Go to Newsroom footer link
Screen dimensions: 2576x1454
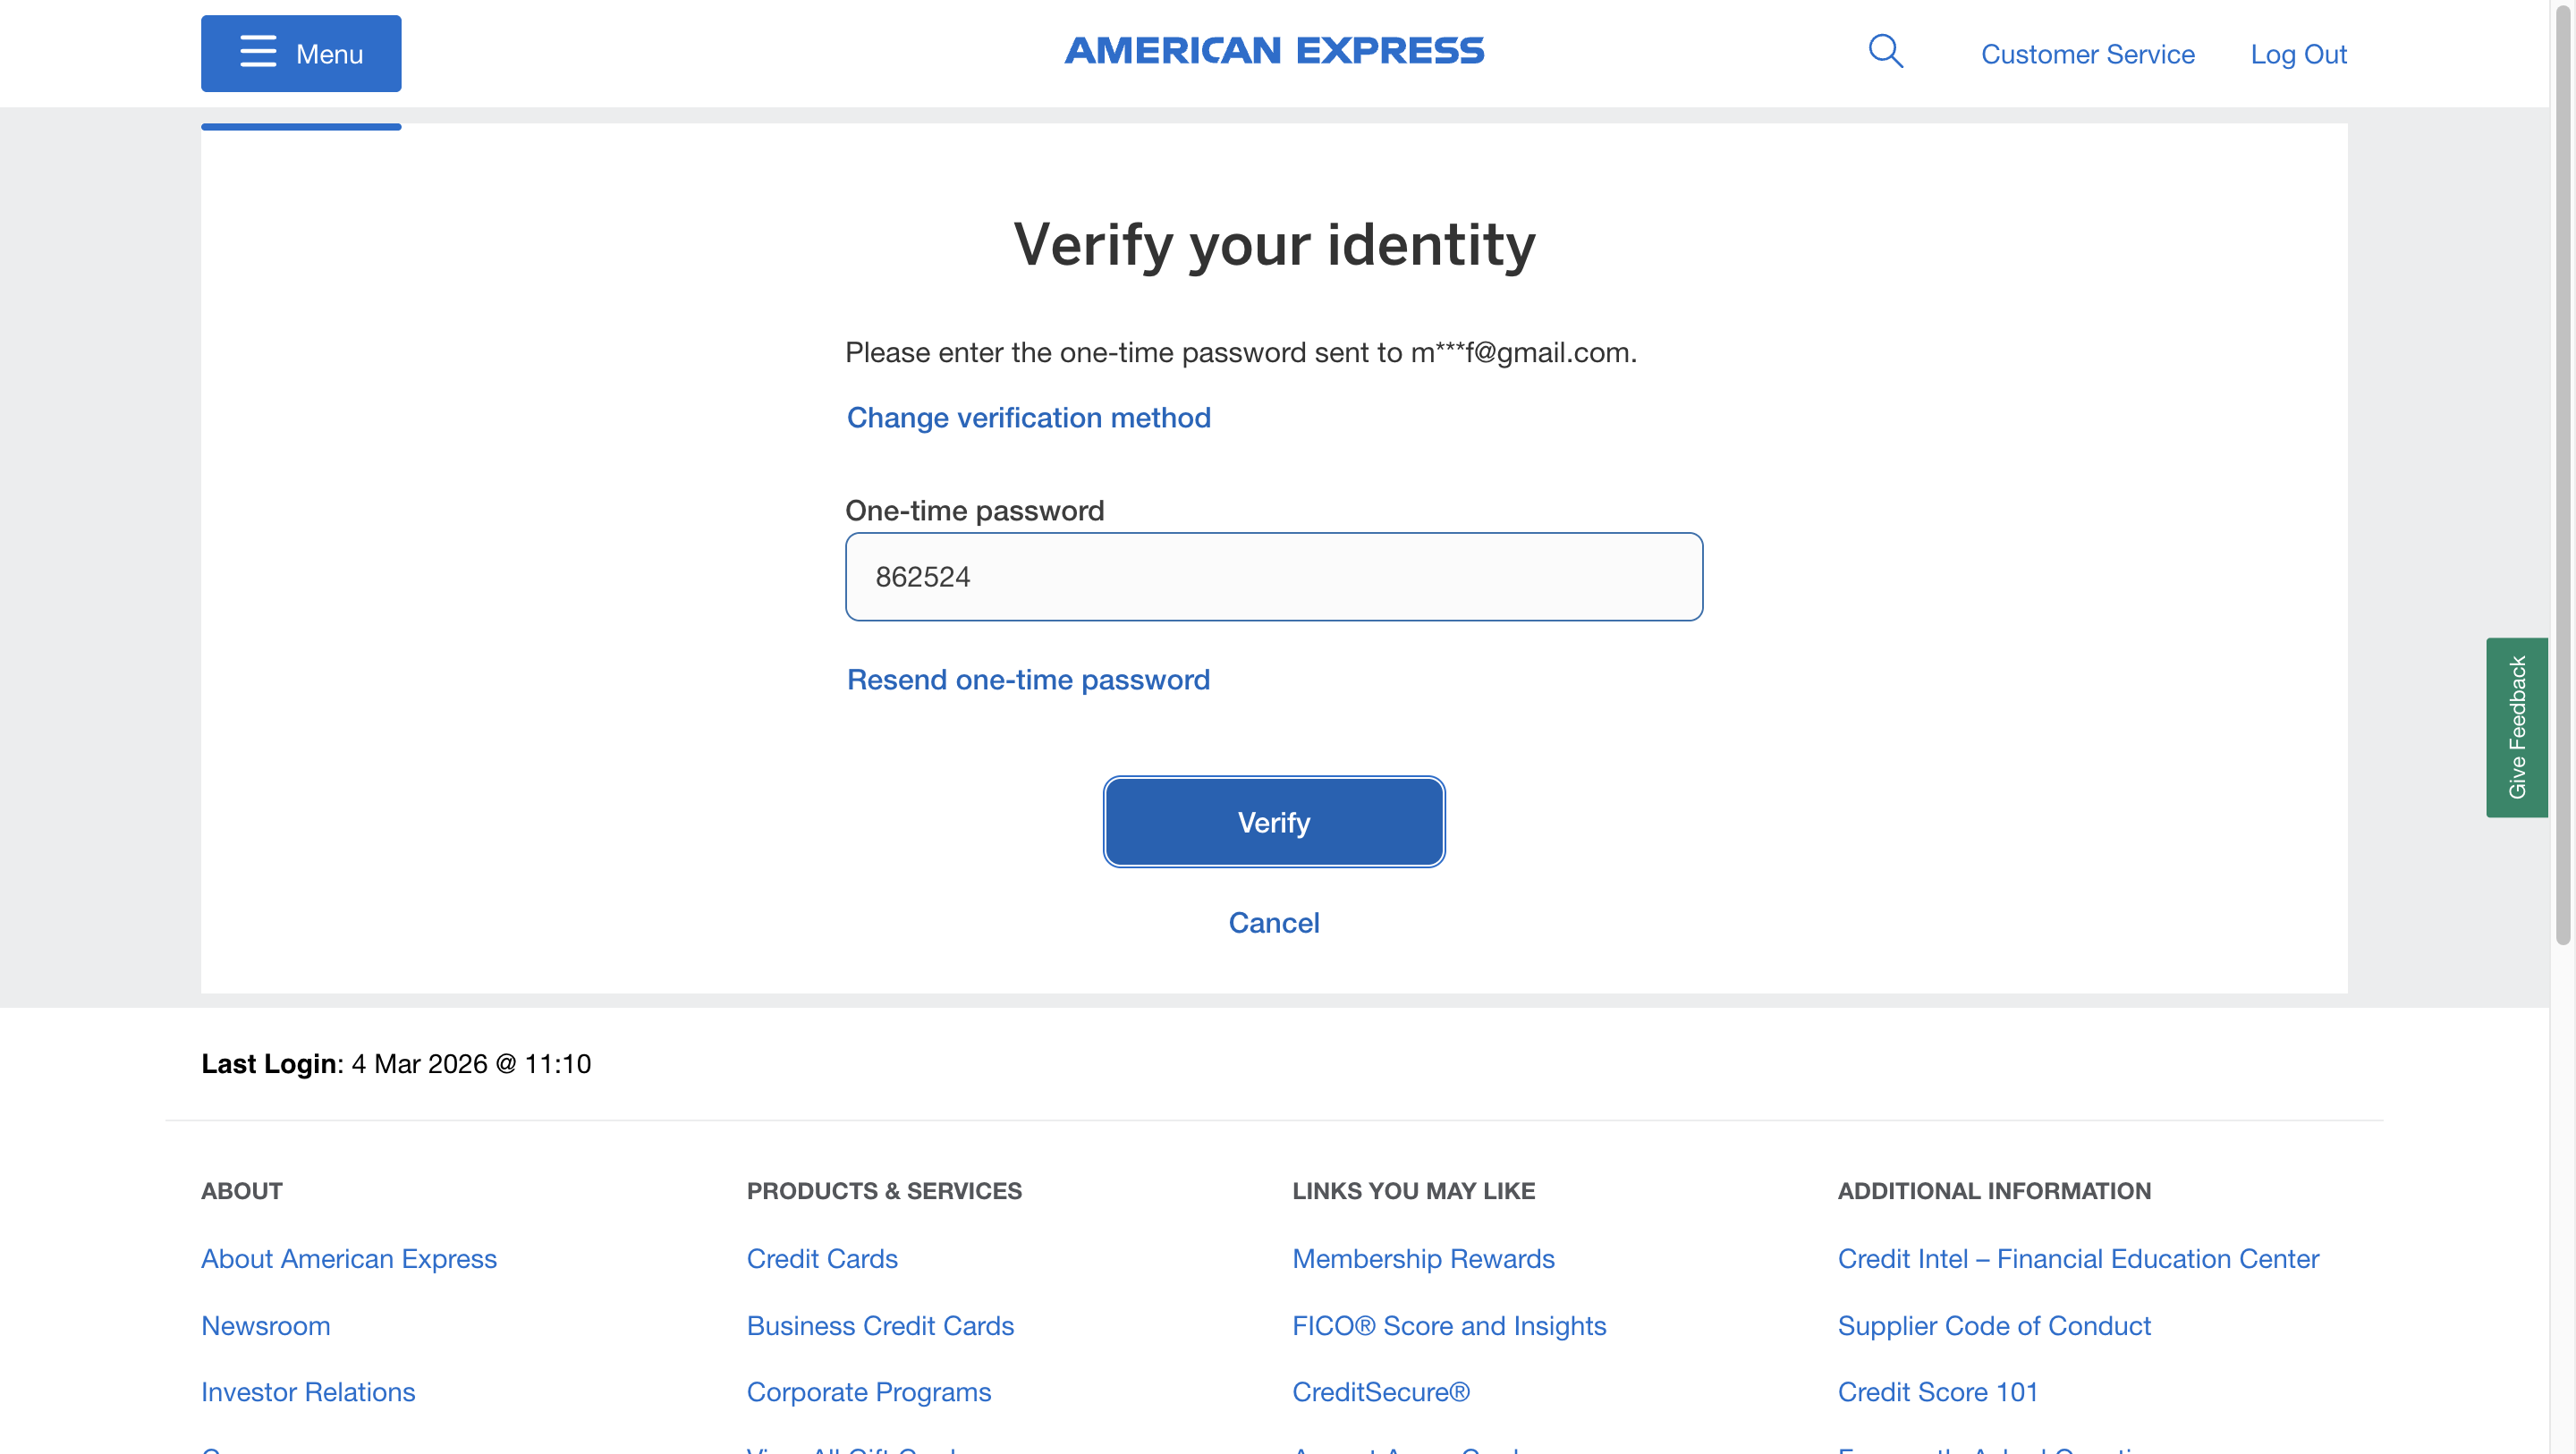tap(265, 1325)
